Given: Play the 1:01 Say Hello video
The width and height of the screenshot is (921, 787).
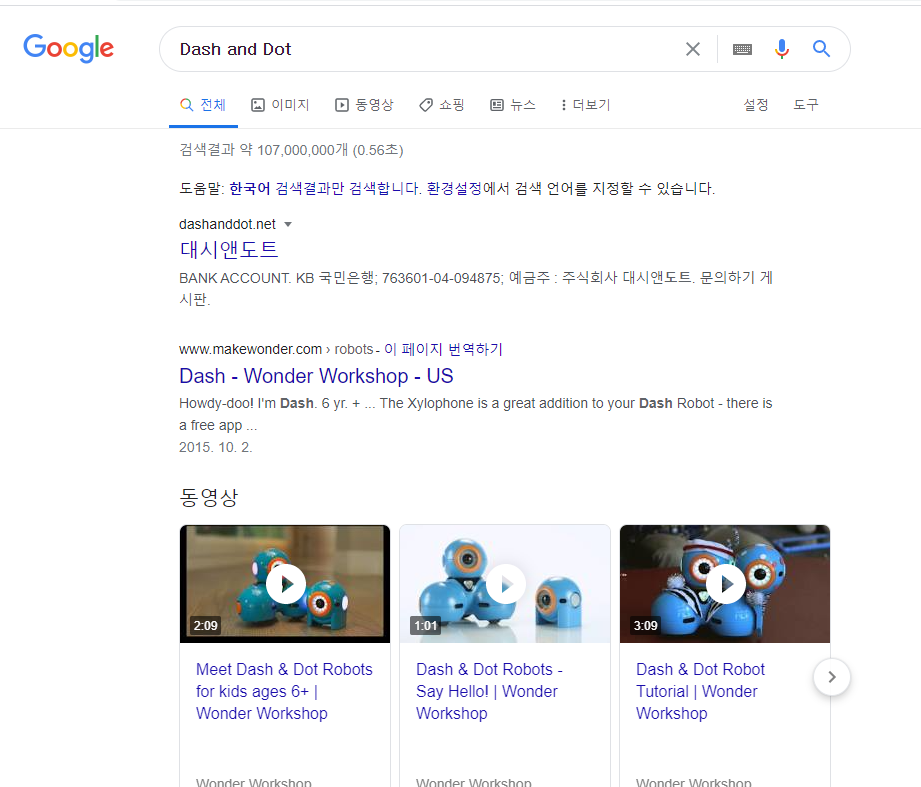Looking at the screenshot, I should click(505, 584).
